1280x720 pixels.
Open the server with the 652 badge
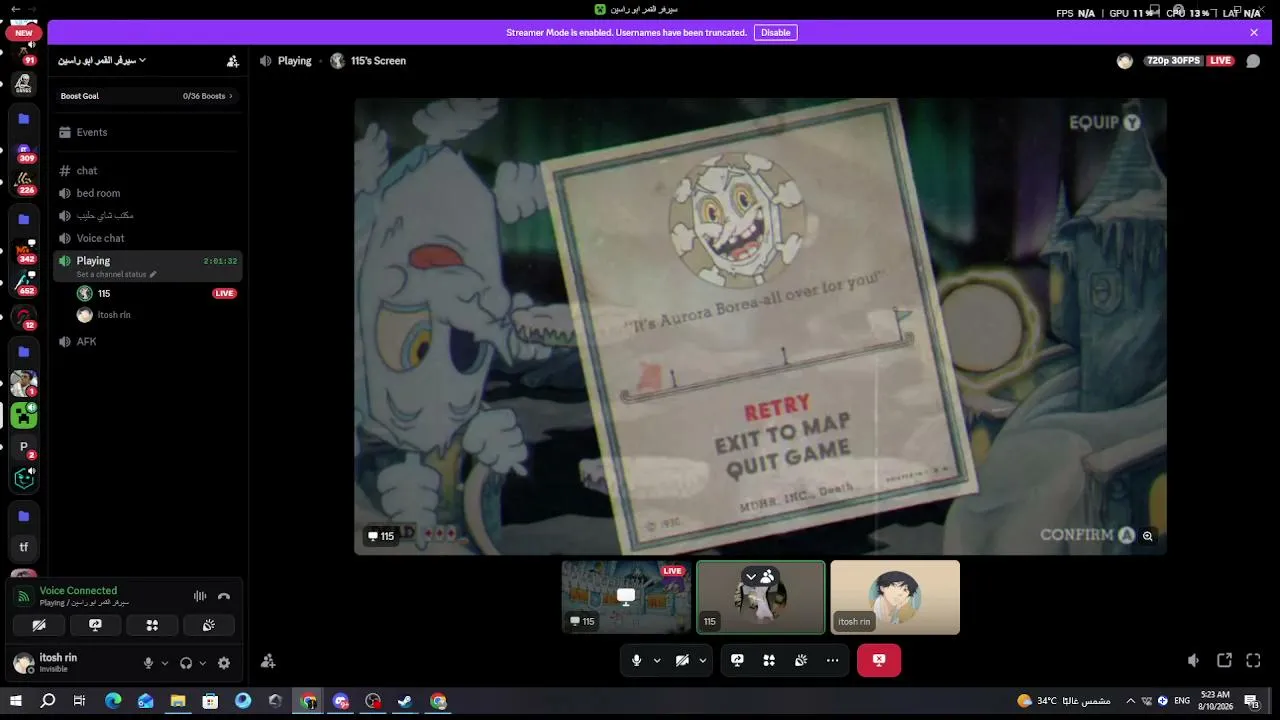coord(24,284)
